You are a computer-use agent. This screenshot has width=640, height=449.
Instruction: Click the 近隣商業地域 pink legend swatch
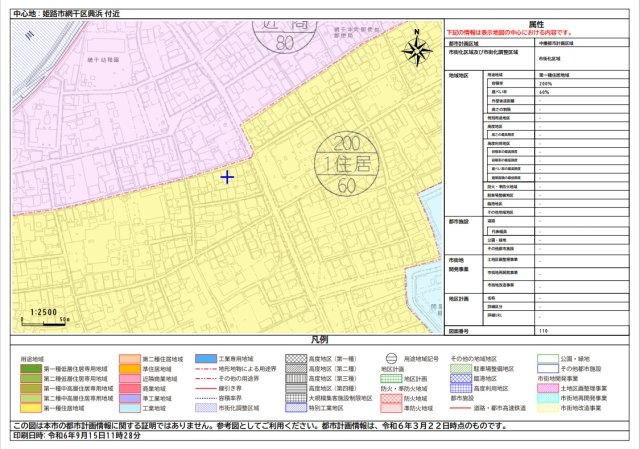pos(130,378)
